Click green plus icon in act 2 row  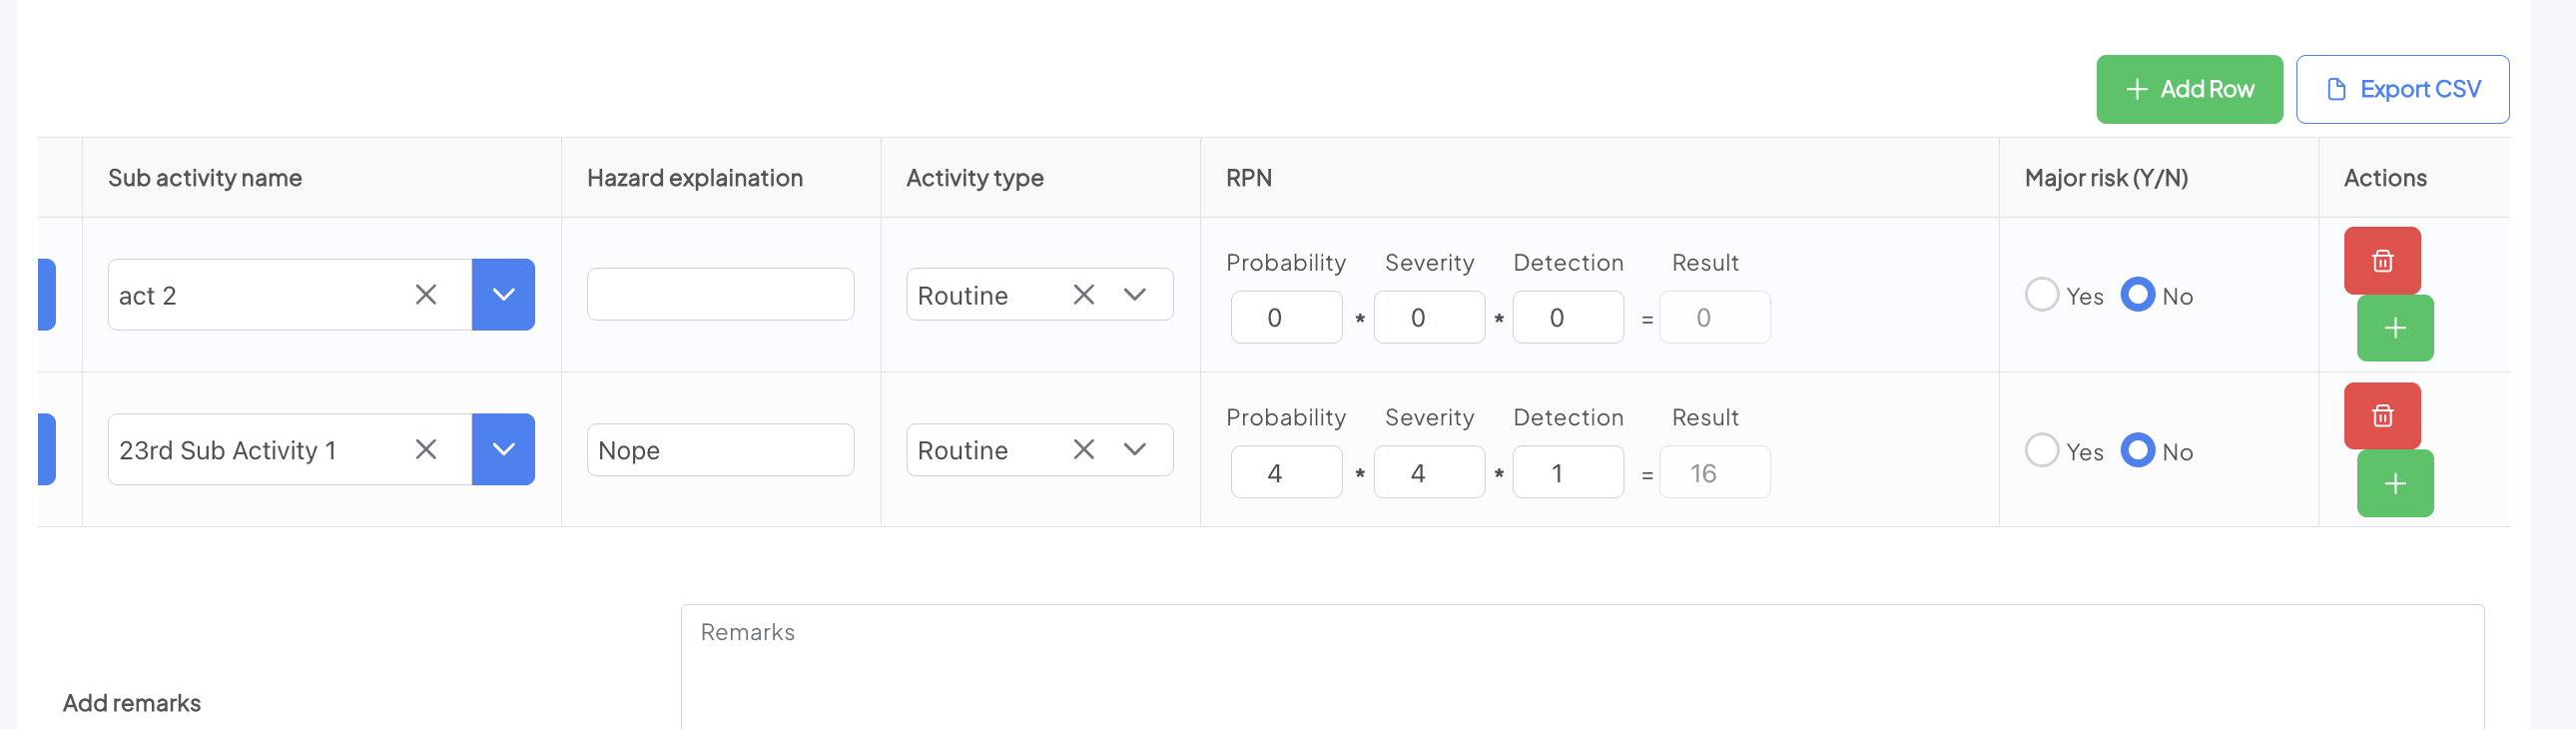click(x=2394, y=328)
